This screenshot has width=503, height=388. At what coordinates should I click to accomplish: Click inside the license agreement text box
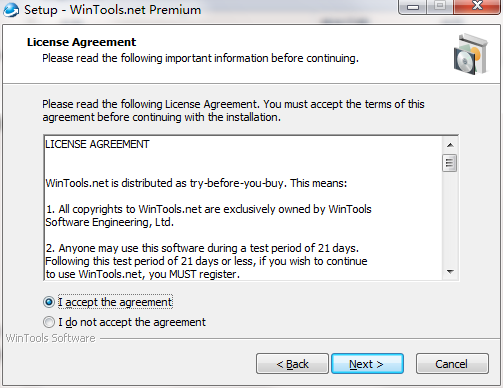pos(243,208)
